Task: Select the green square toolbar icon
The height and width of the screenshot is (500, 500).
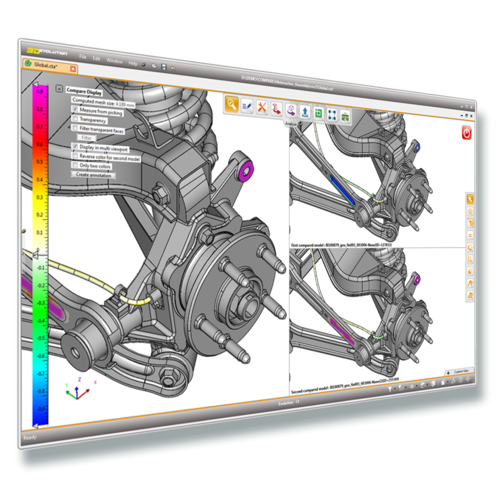Action: pyautogui.click(x=318, y=113)
